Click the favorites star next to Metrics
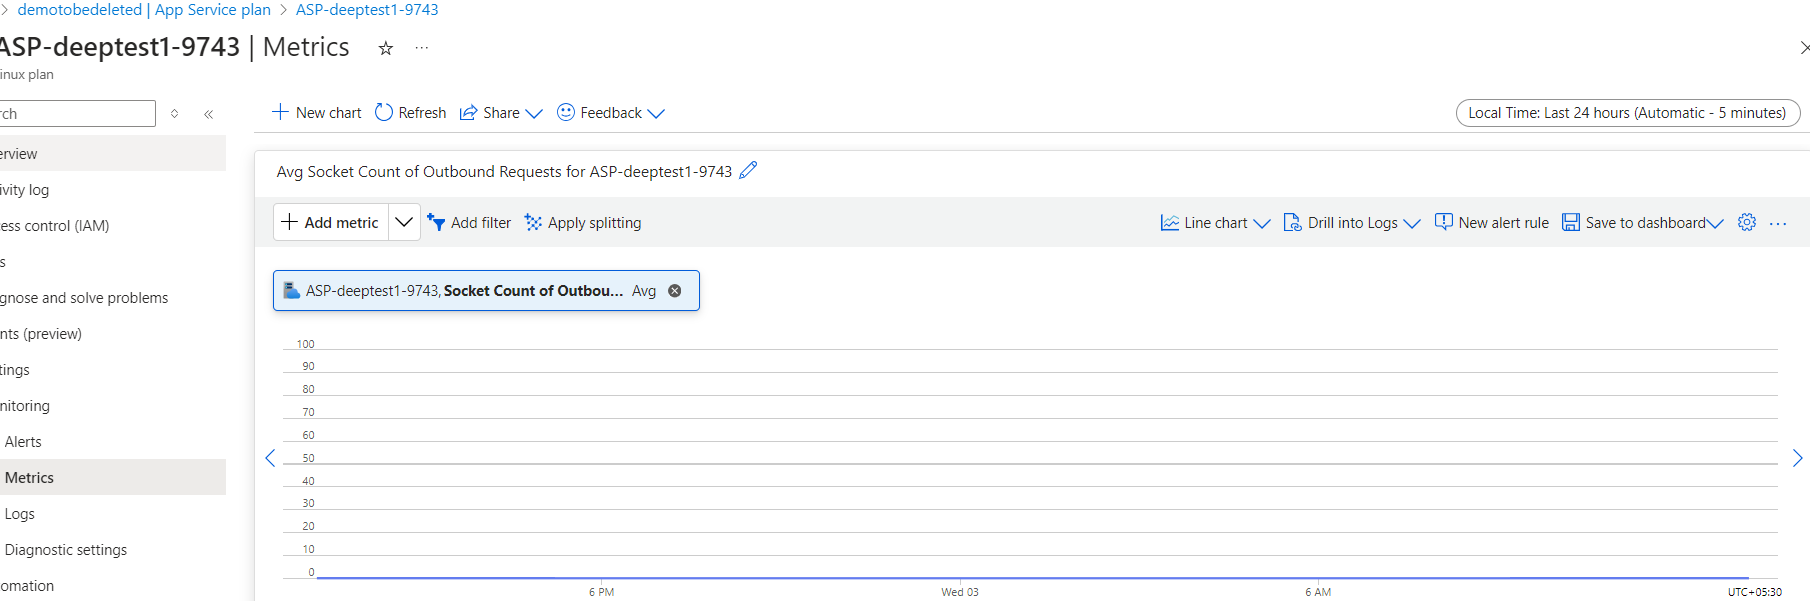Viewport: 1810px width, 601px height. tap(385, 47)
